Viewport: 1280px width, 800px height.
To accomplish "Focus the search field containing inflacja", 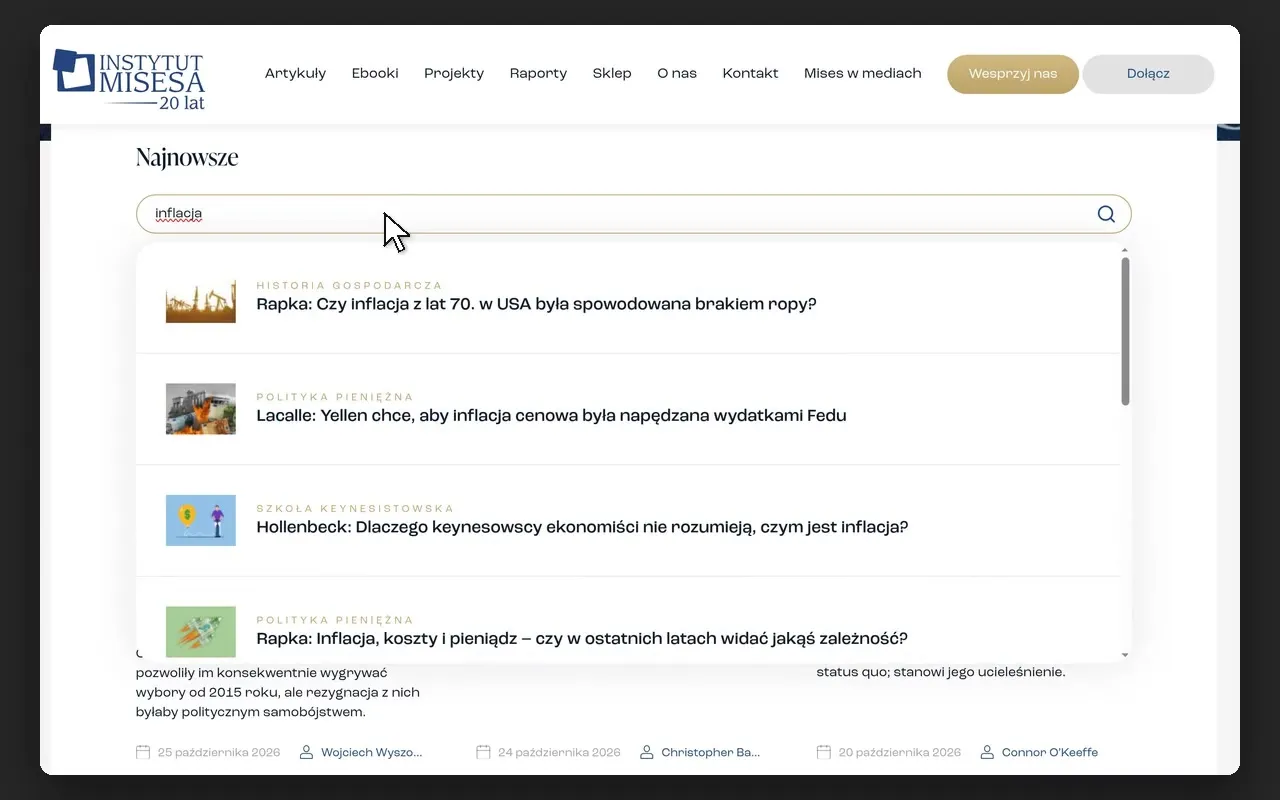I will 633,214.
